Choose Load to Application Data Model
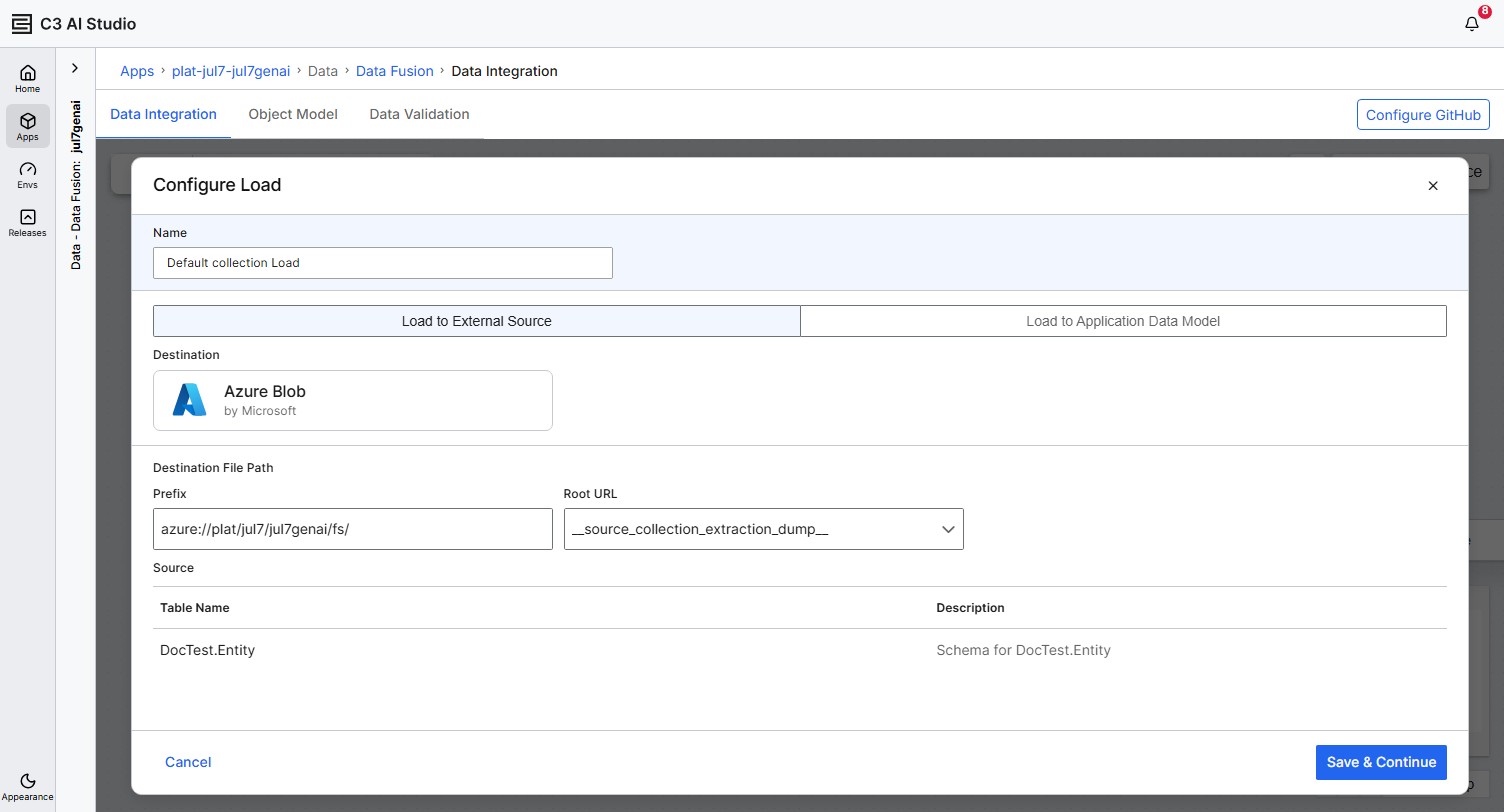The image size is (1504, 812). click(1123, 321)
